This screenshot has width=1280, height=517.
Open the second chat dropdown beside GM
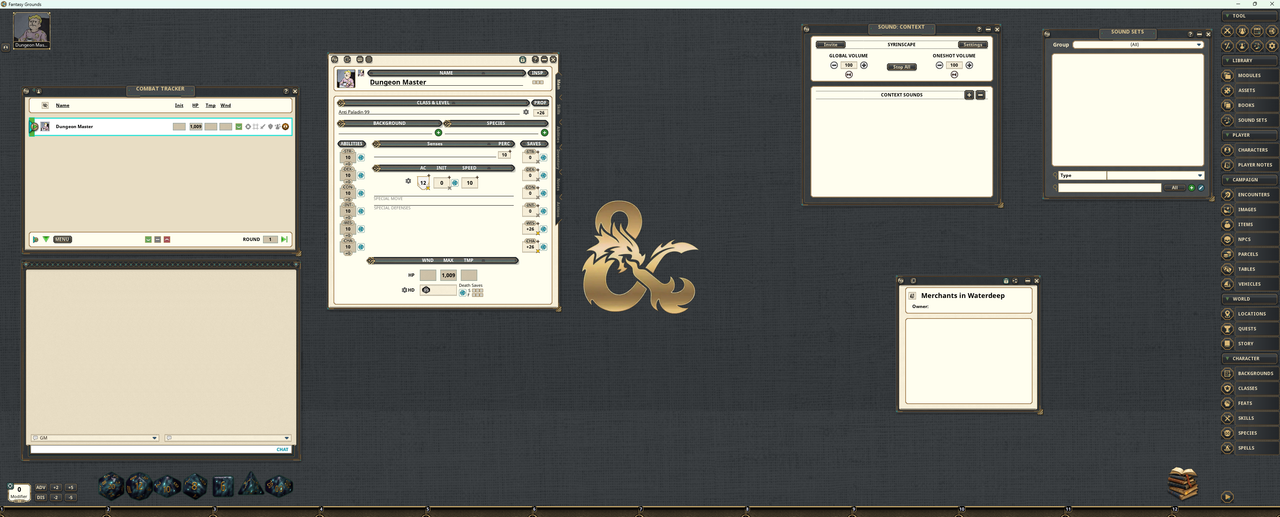pos(227,438)
